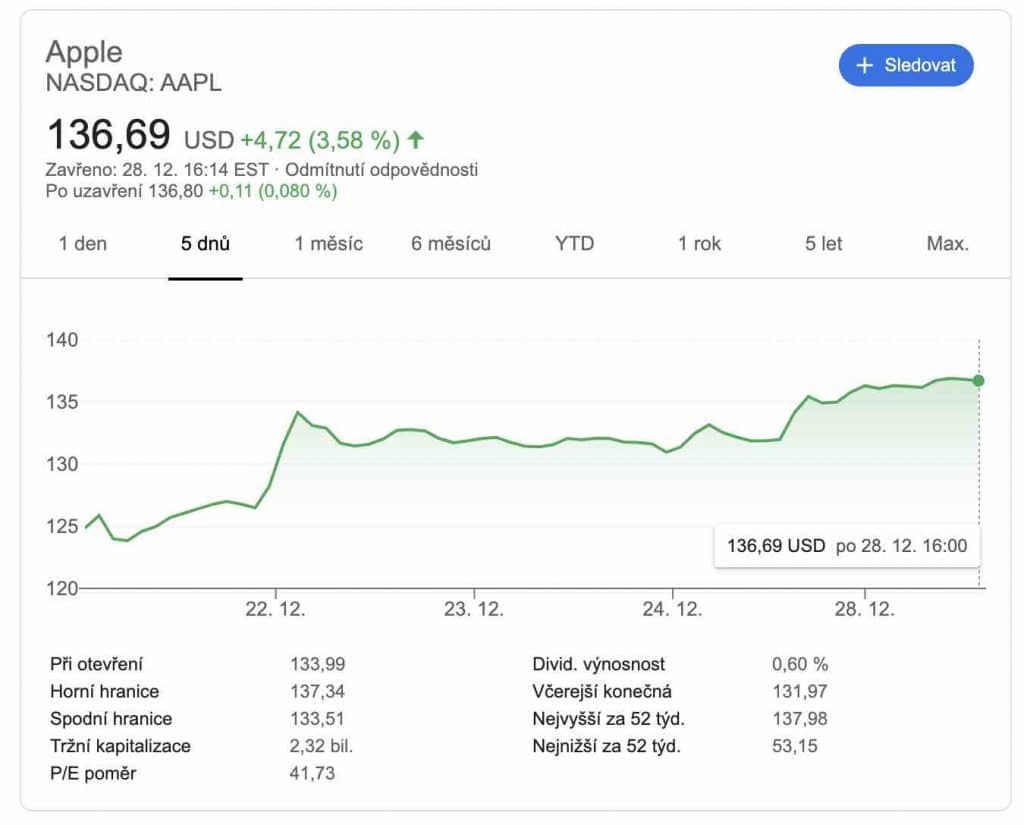Click the 136,69 USD chart tooltip
The width and height of the screenshot is (1024, 825).
point(846,546)
